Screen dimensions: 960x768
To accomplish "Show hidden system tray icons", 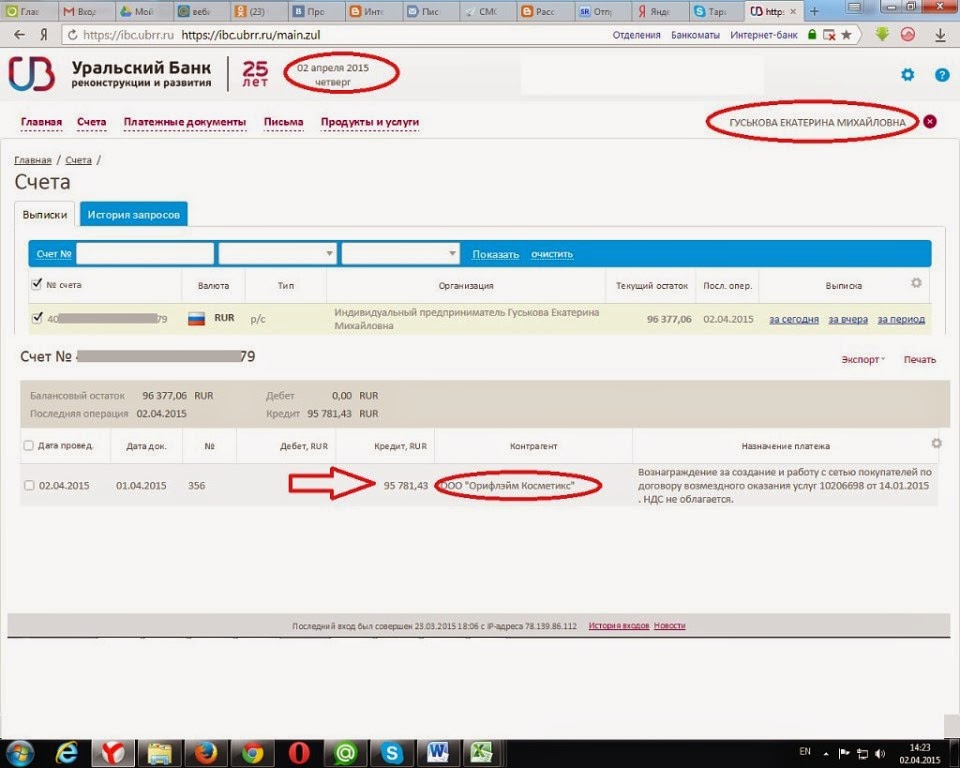I will pos(826,754).
